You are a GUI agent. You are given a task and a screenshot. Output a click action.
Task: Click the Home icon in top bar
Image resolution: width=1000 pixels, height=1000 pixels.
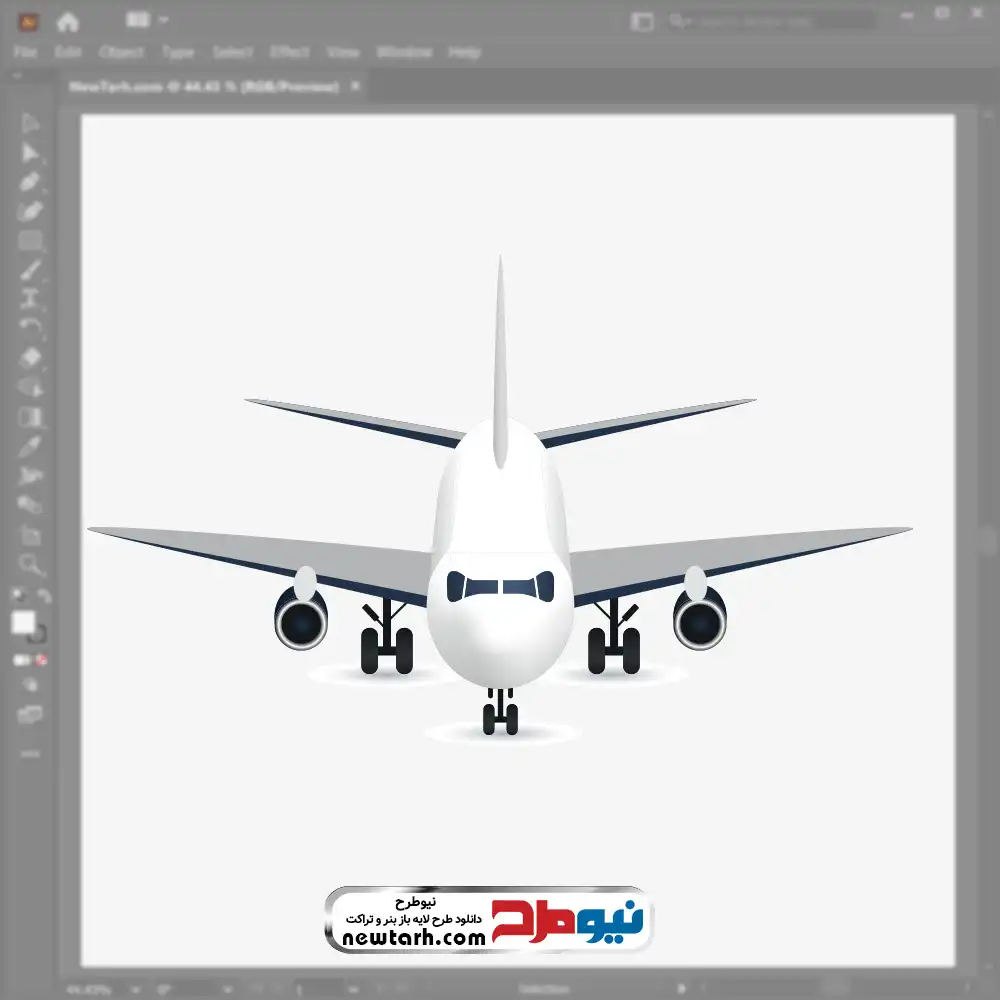pos(68,21)
